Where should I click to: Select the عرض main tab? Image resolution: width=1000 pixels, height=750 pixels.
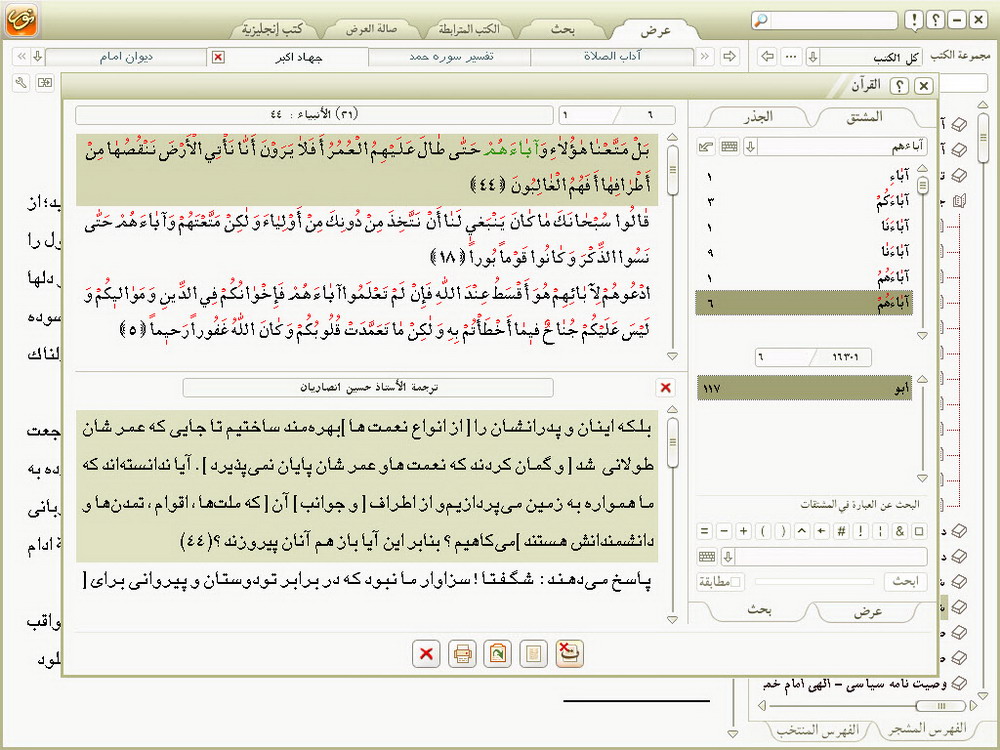655,30
